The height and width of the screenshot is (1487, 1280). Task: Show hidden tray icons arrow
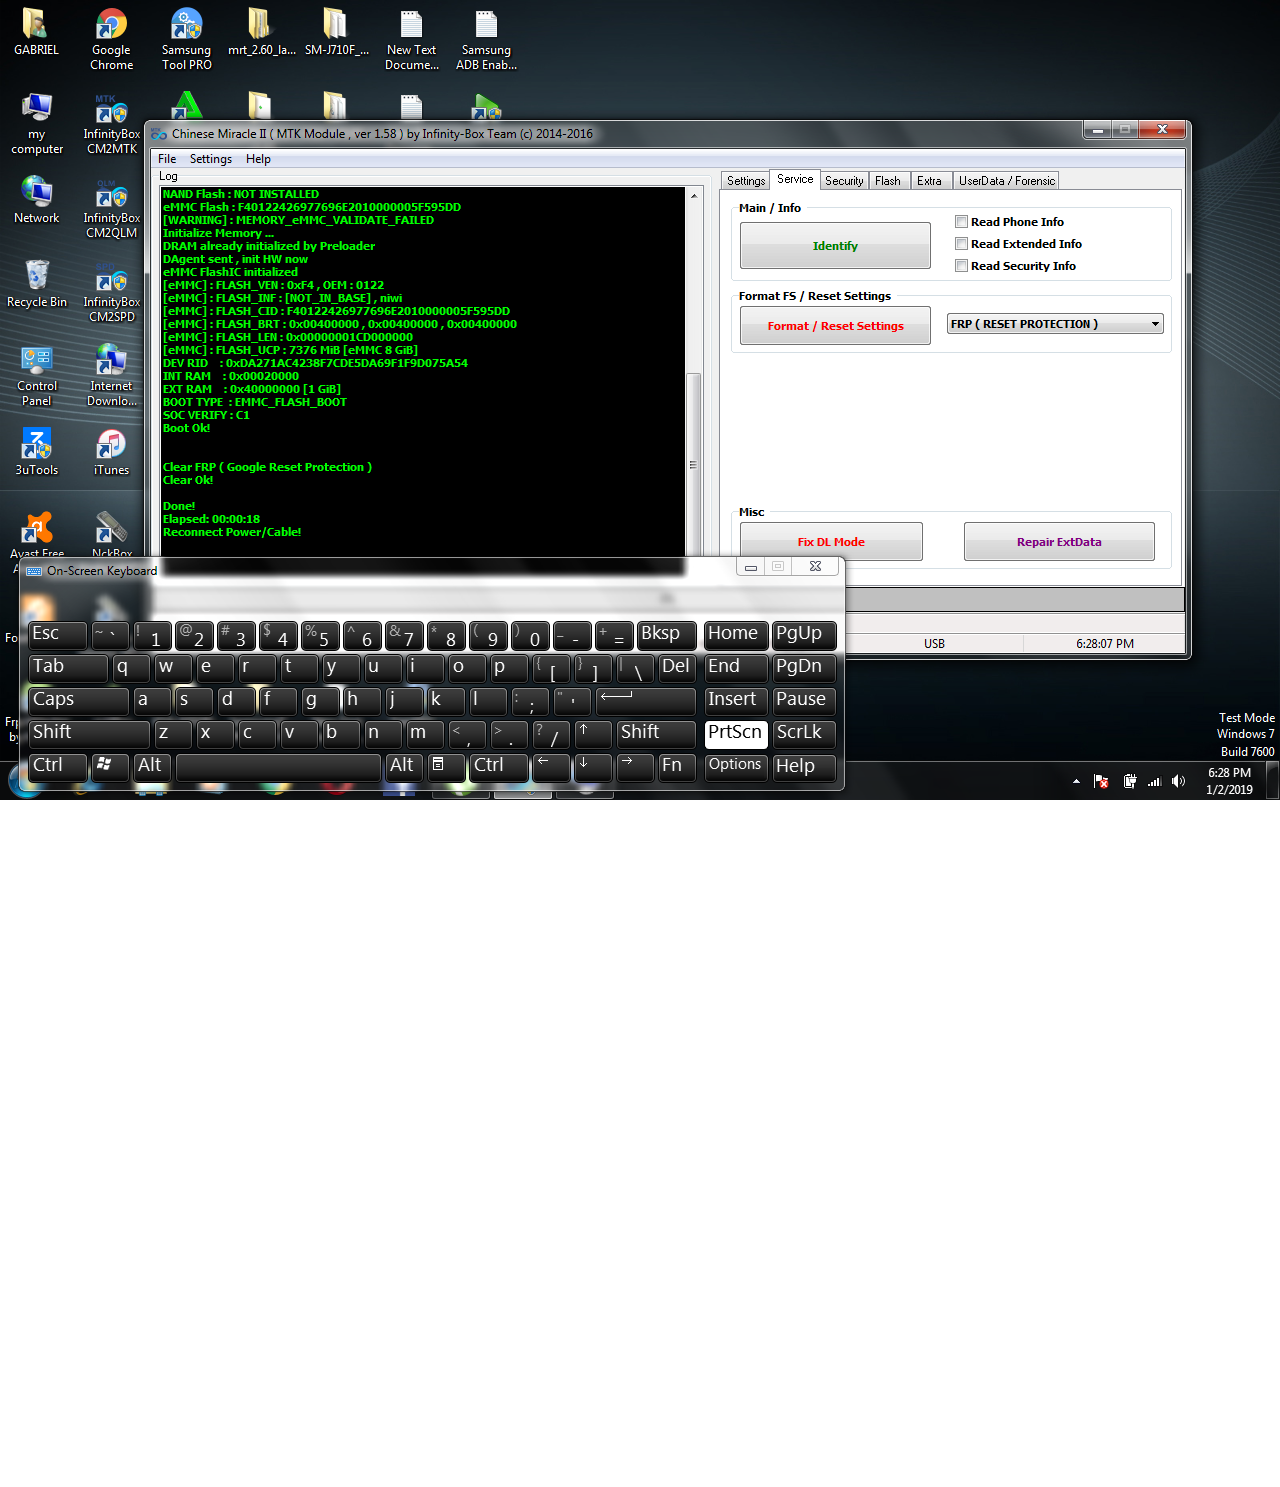[1076, 781]
